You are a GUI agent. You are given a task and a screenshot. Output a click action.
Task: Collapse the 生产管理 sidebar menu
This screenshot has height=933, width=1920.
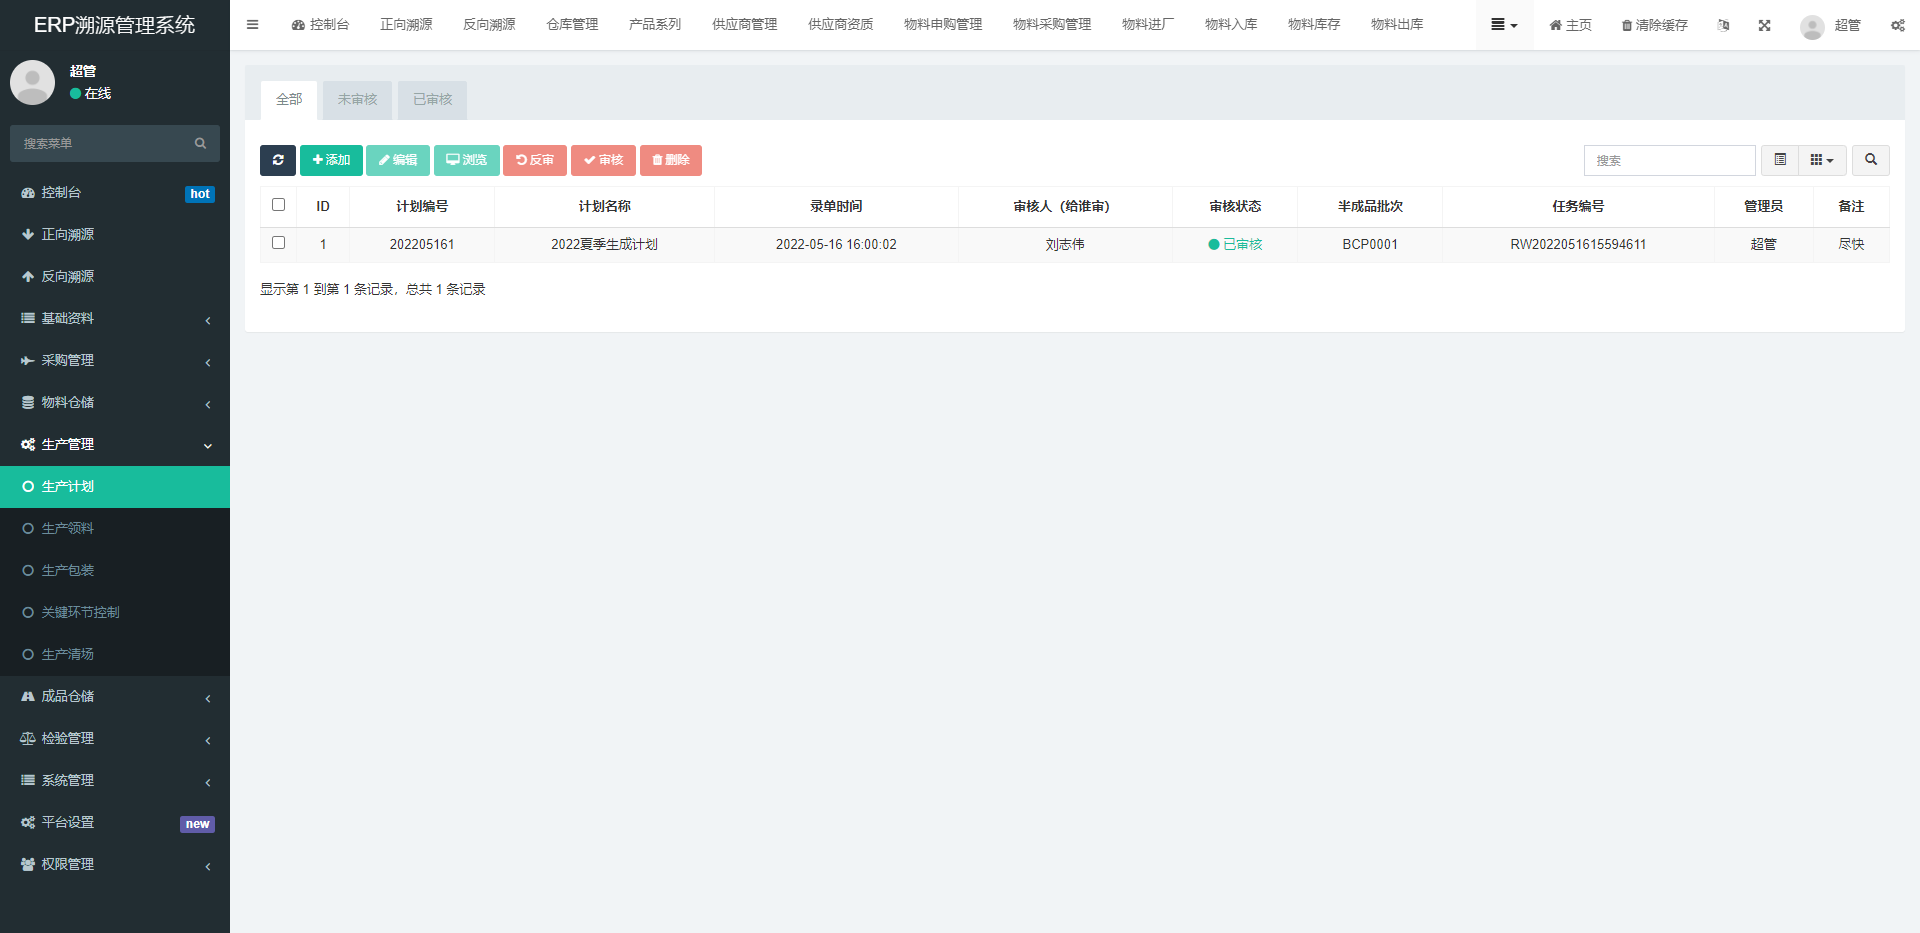115,444
